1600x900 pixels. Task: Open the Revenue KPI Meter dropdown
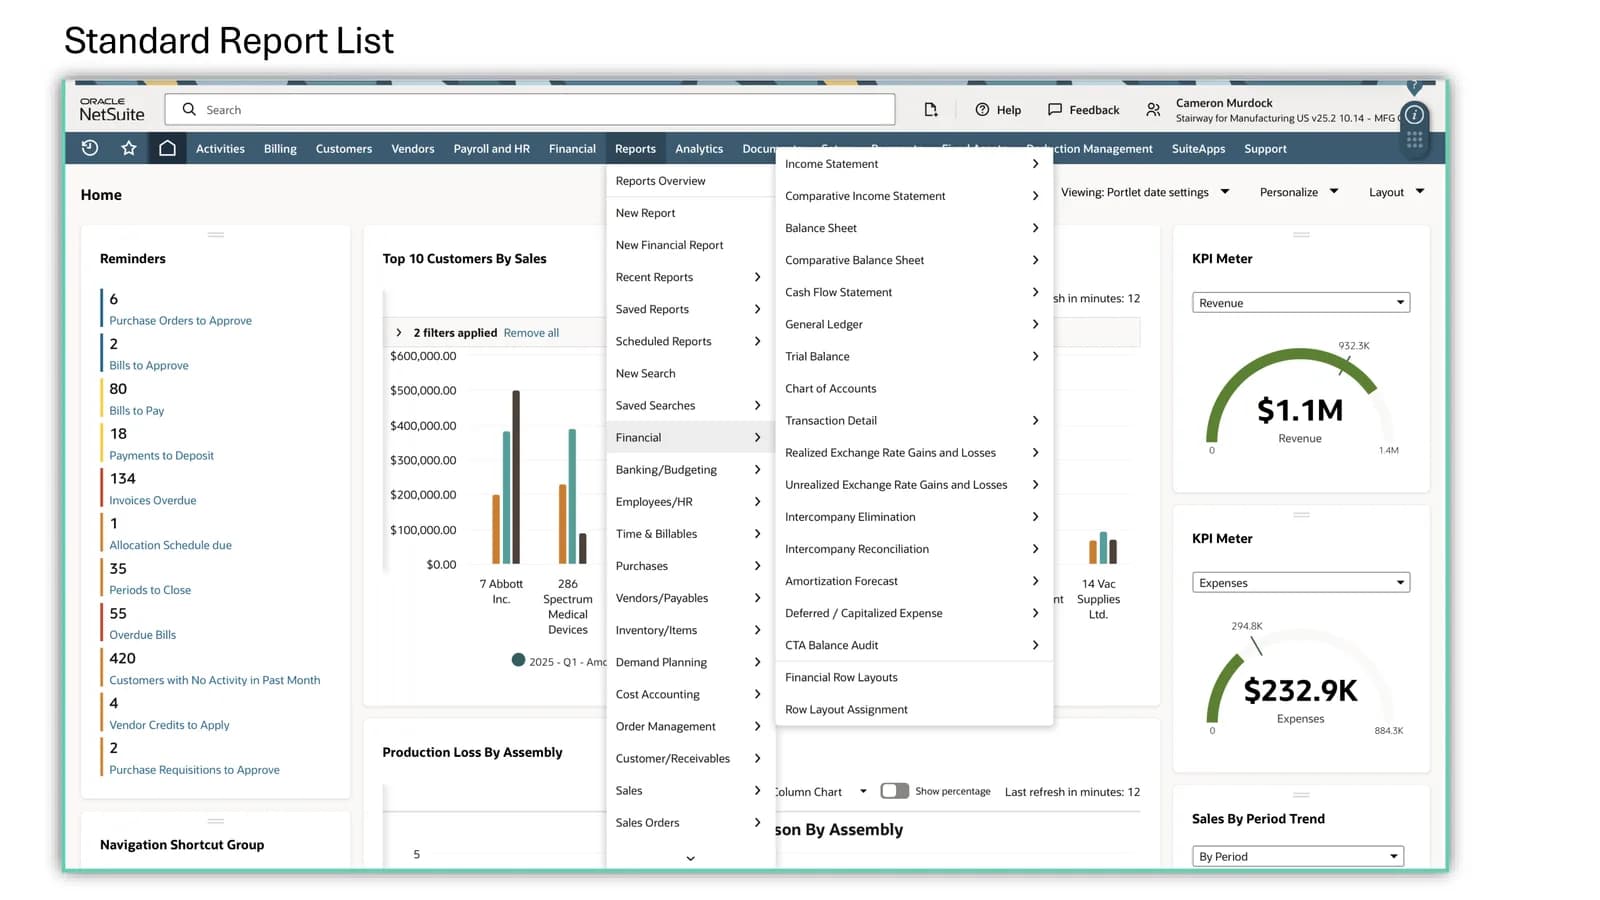click(x=1301, y=303)
